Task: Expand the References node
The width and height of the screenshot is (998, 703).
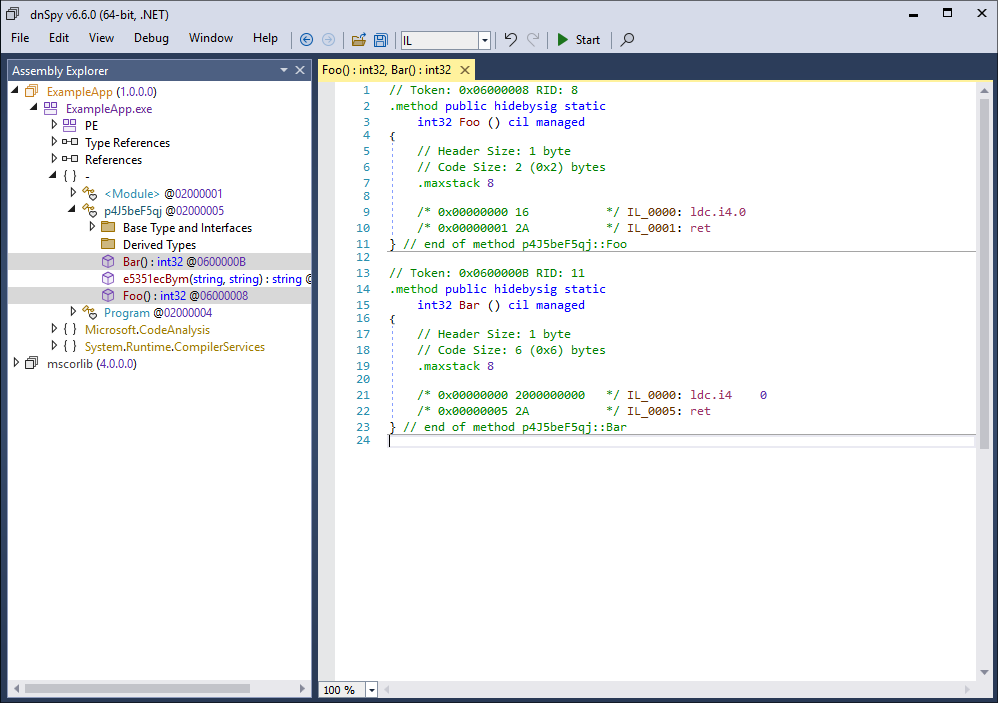Action: [x=54, y=158]
